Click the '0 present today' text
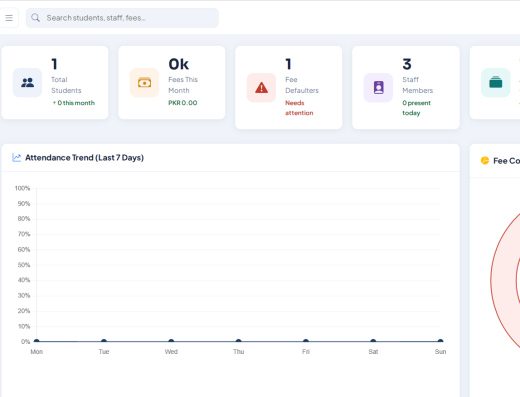 click(x=416, y=108)
